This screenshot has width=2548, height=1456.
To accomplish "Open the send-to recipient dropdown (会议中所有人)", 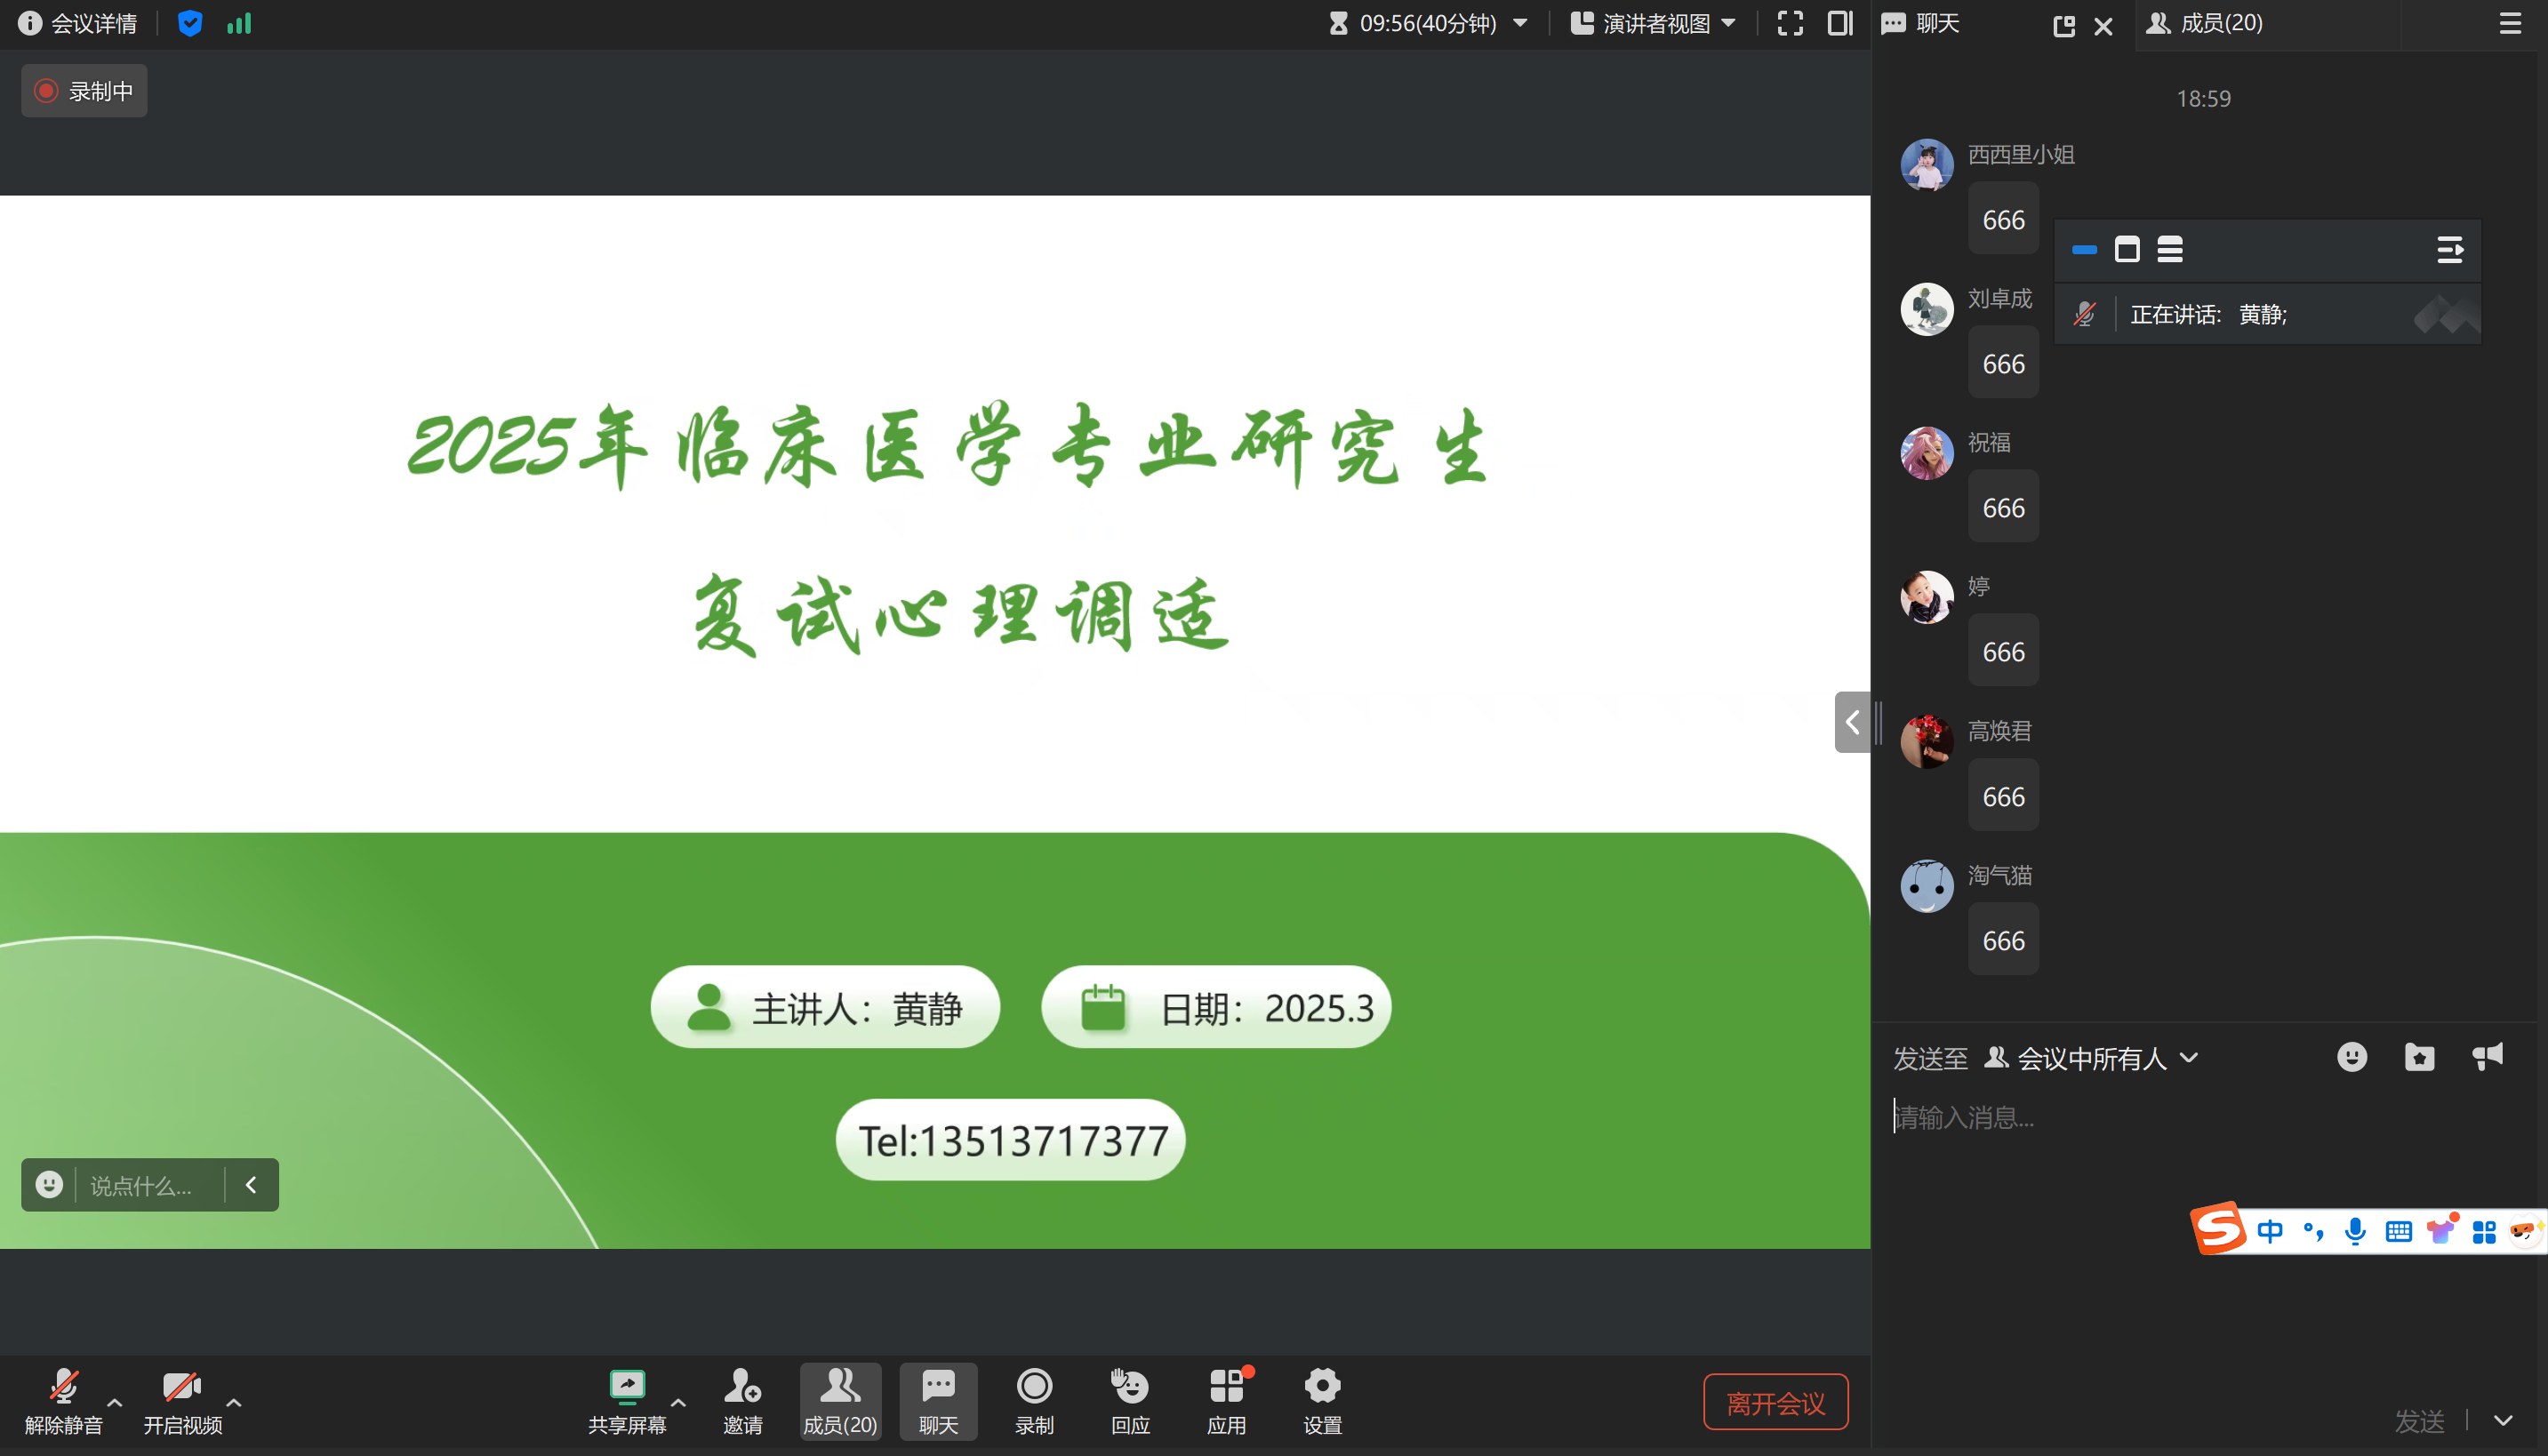I will click(x=2091, y=1058).
